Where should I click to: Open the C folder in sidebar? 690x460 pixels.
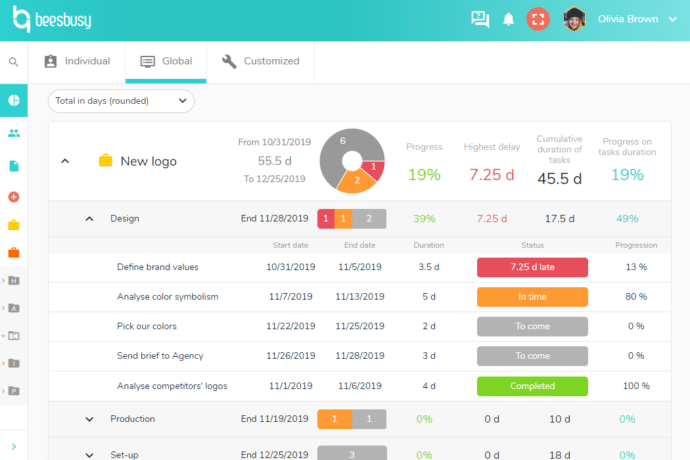[x=14, y=336]
